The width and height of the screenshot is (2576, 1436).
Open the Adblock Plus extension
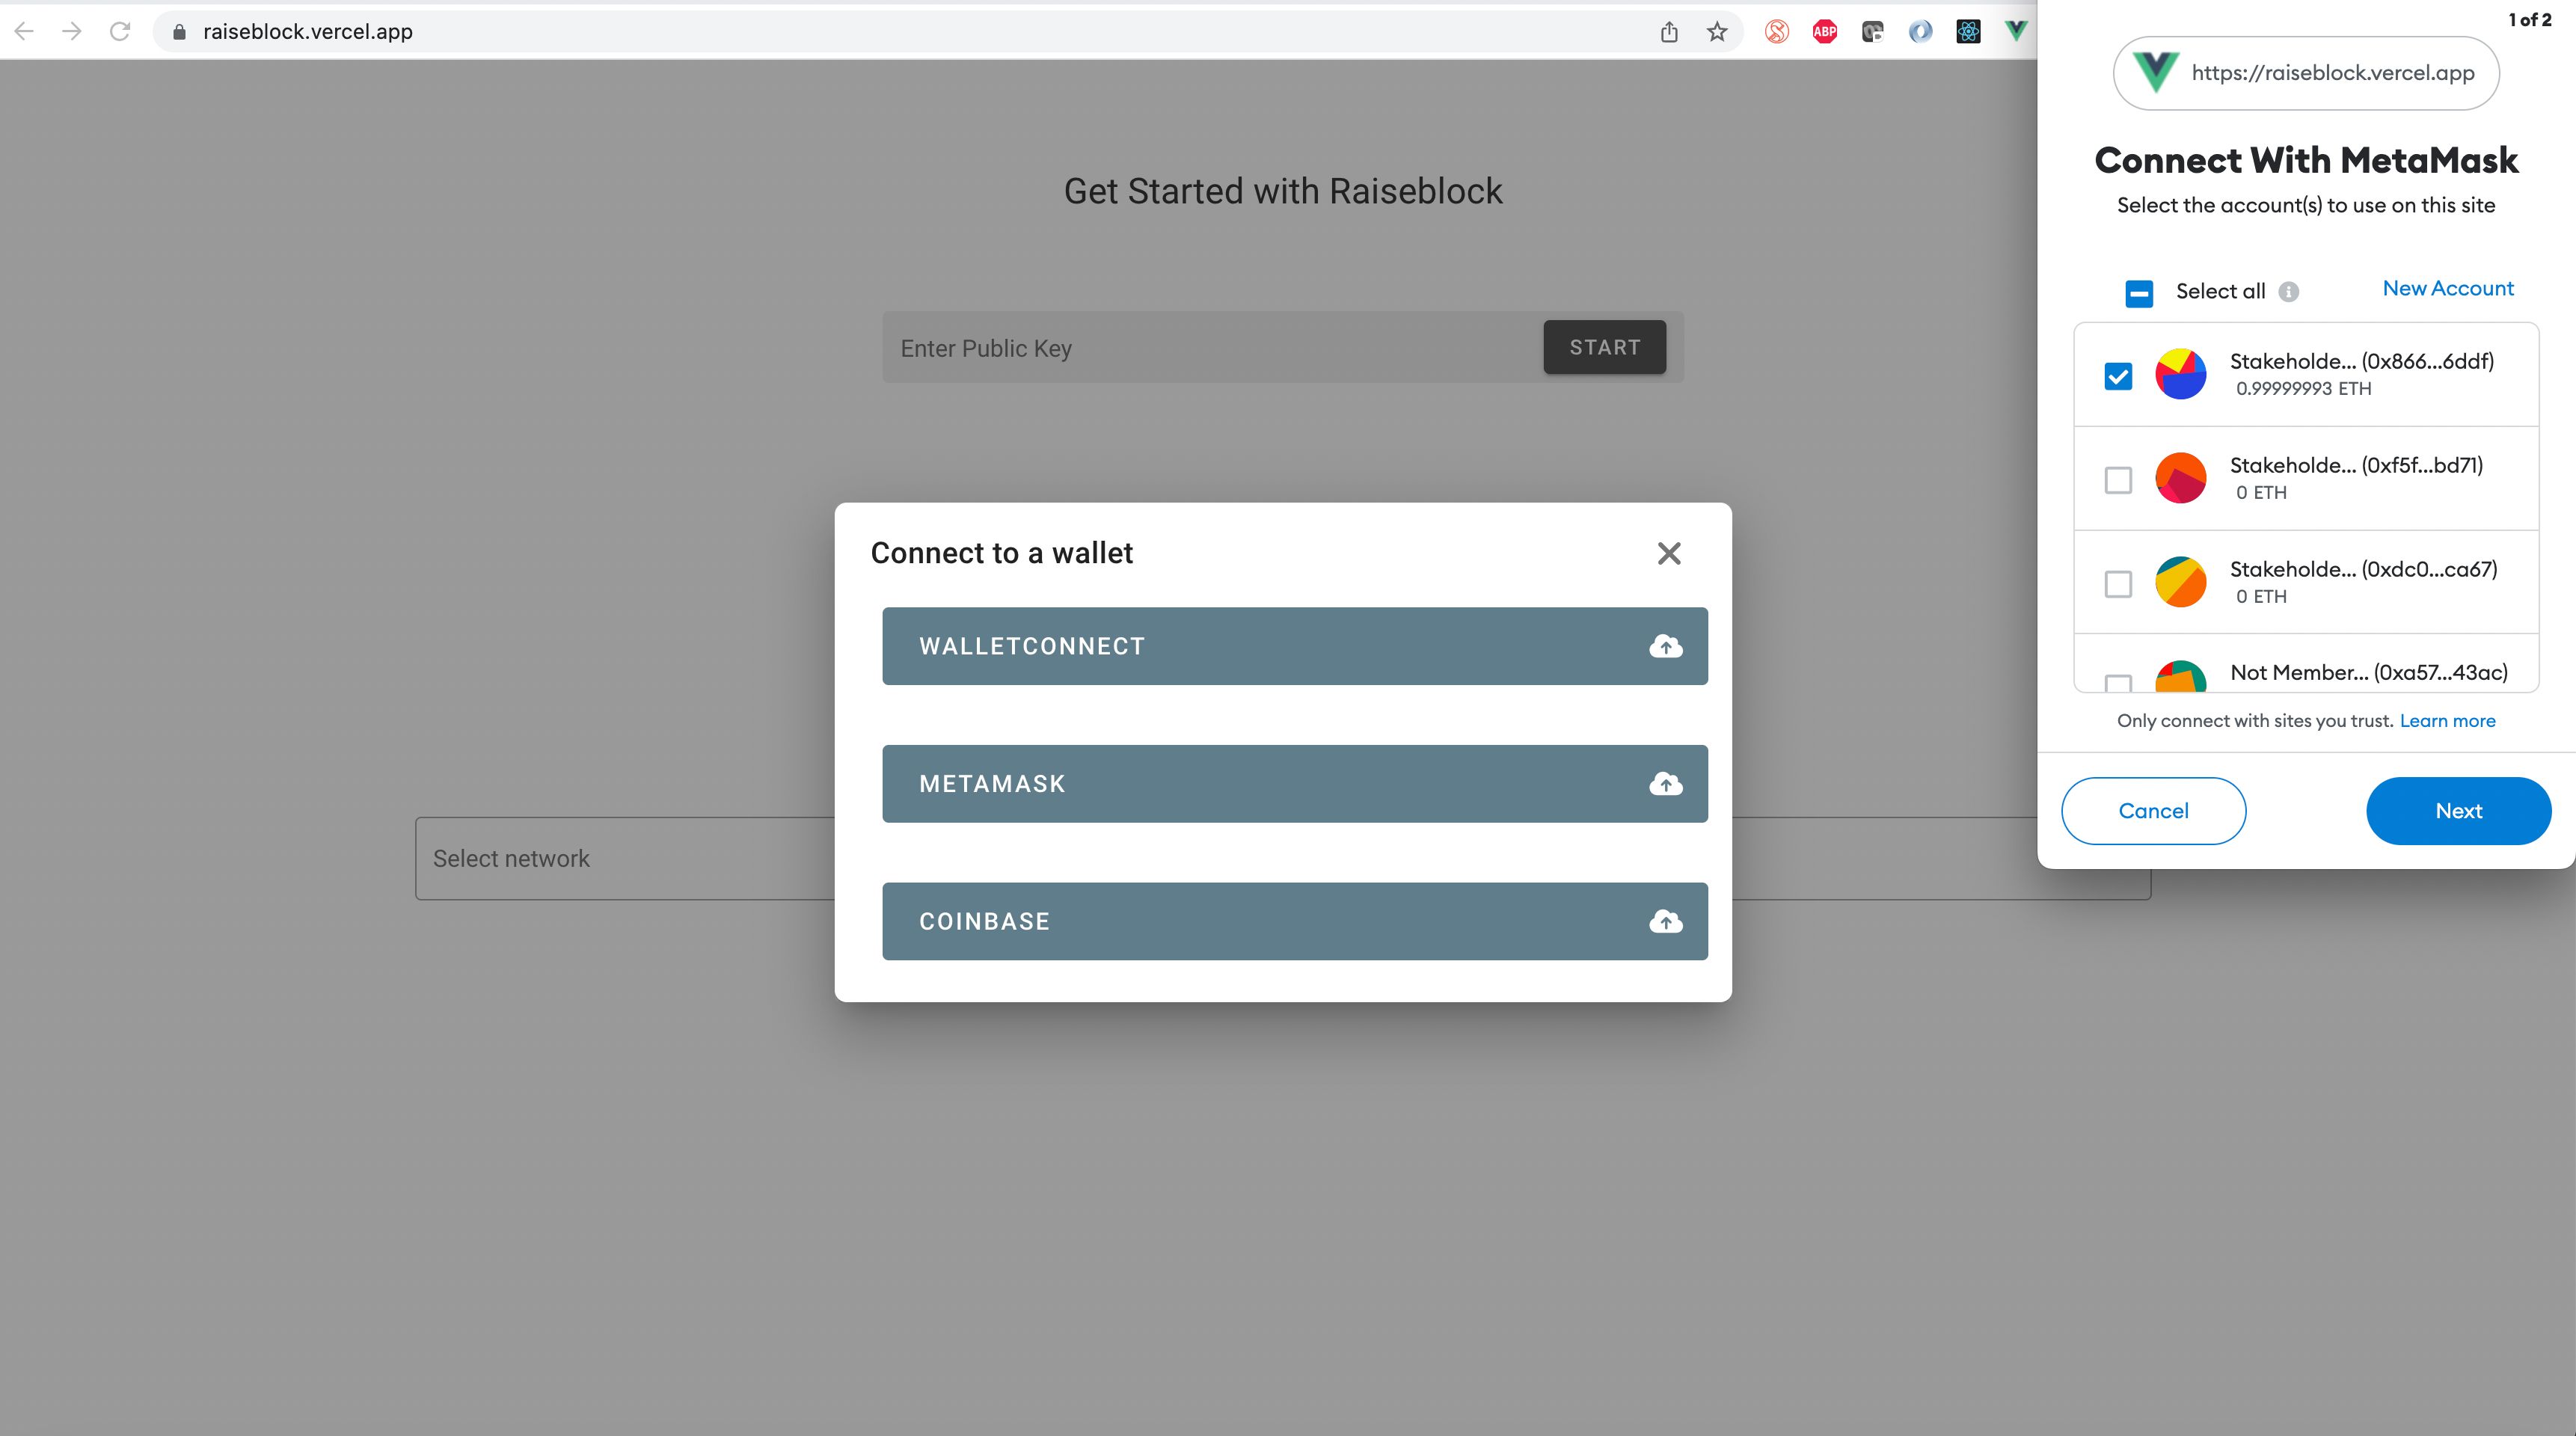[1825, 32]
